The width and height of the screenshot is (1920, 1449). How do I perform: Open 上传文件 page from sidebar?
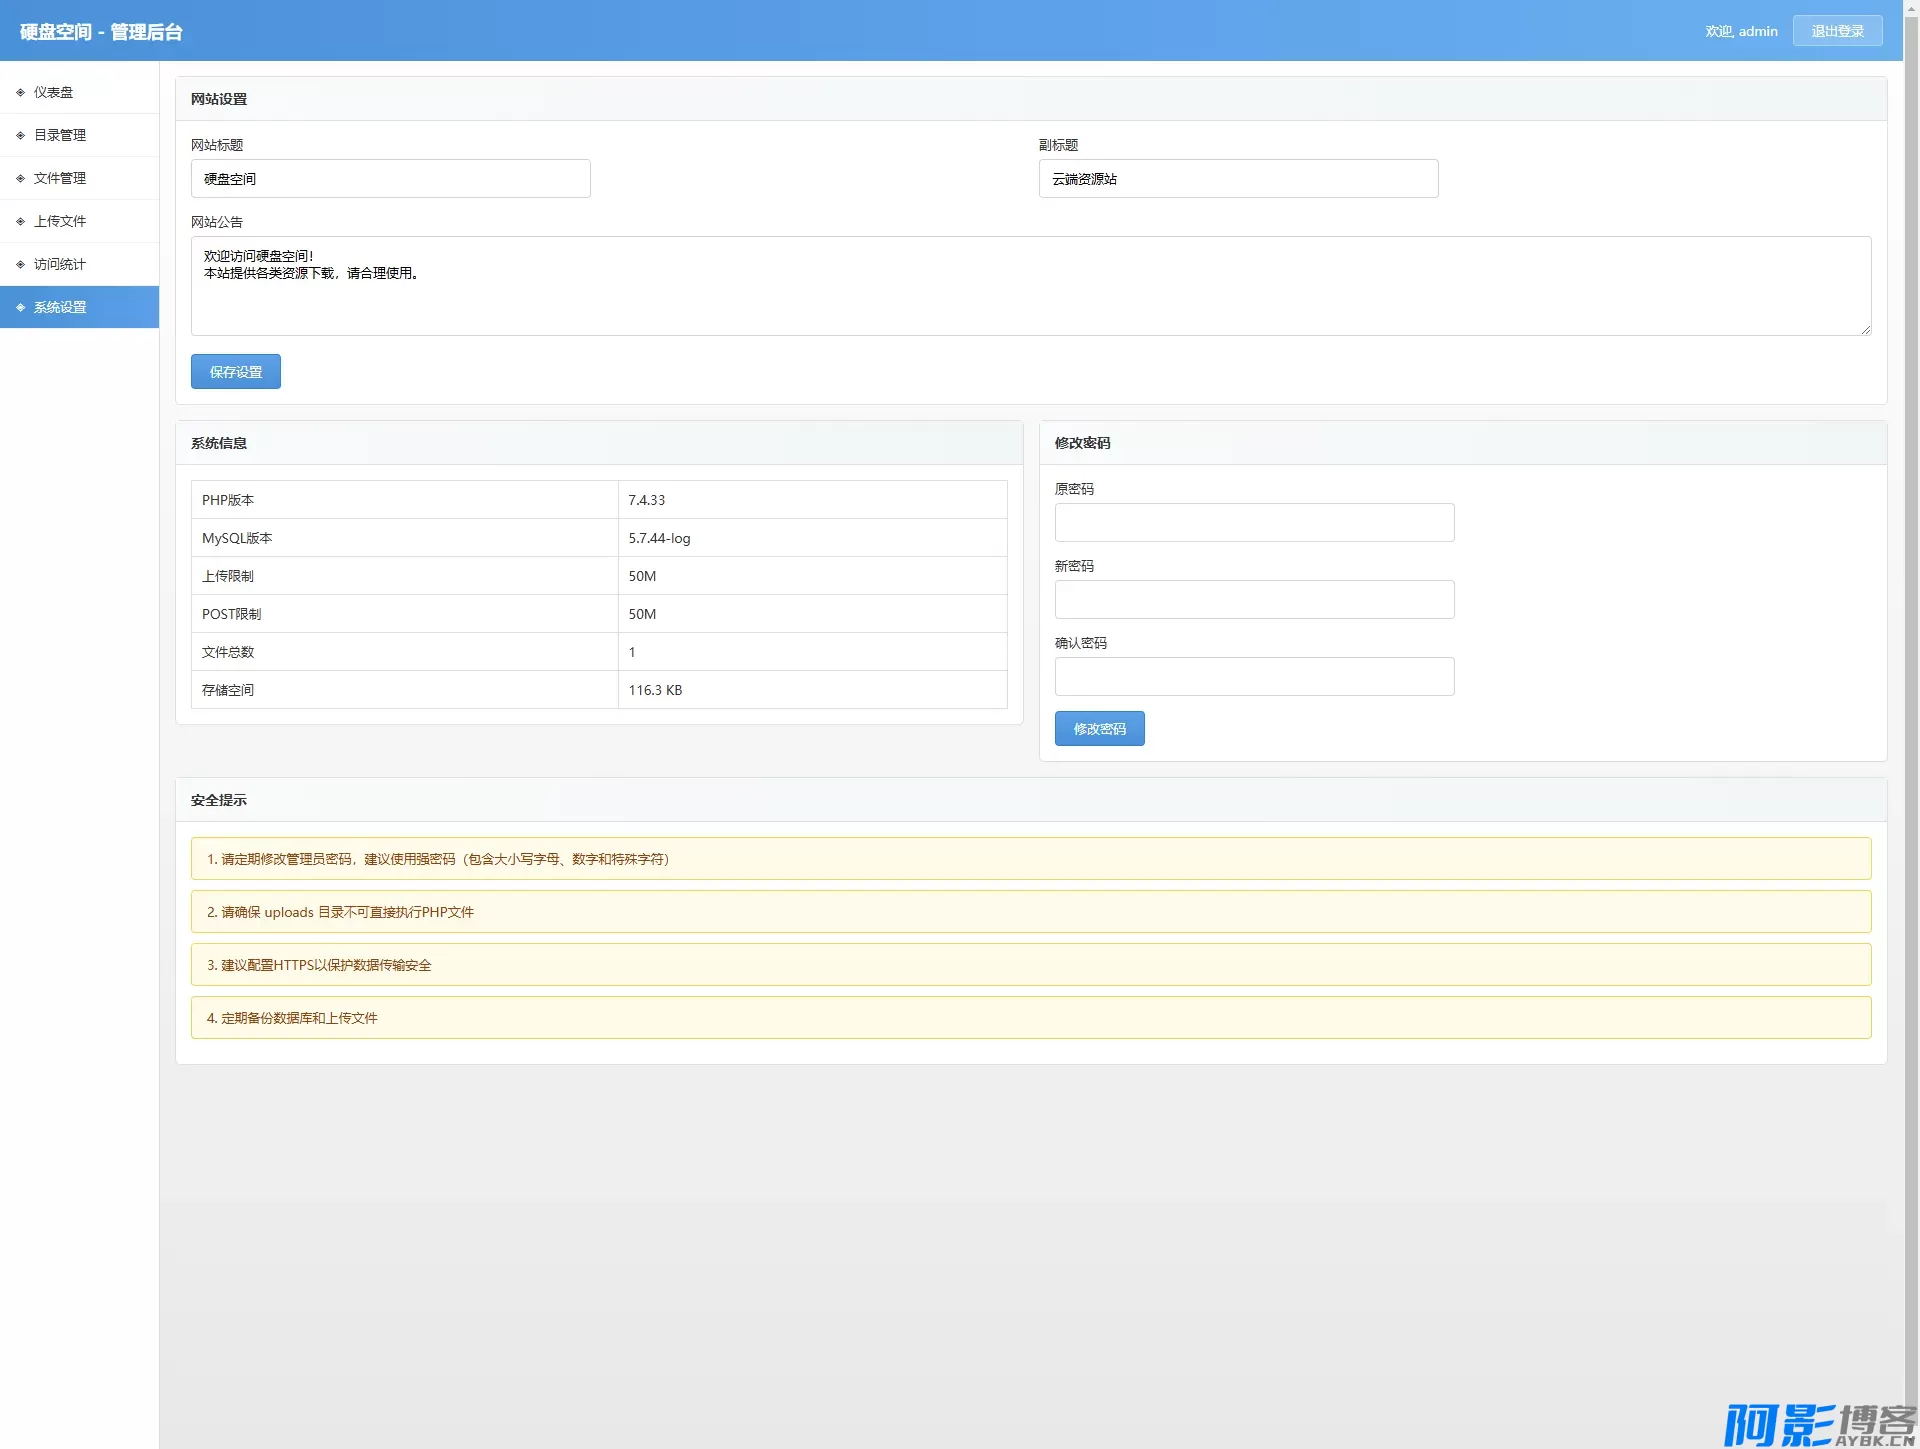click(60, 221)
